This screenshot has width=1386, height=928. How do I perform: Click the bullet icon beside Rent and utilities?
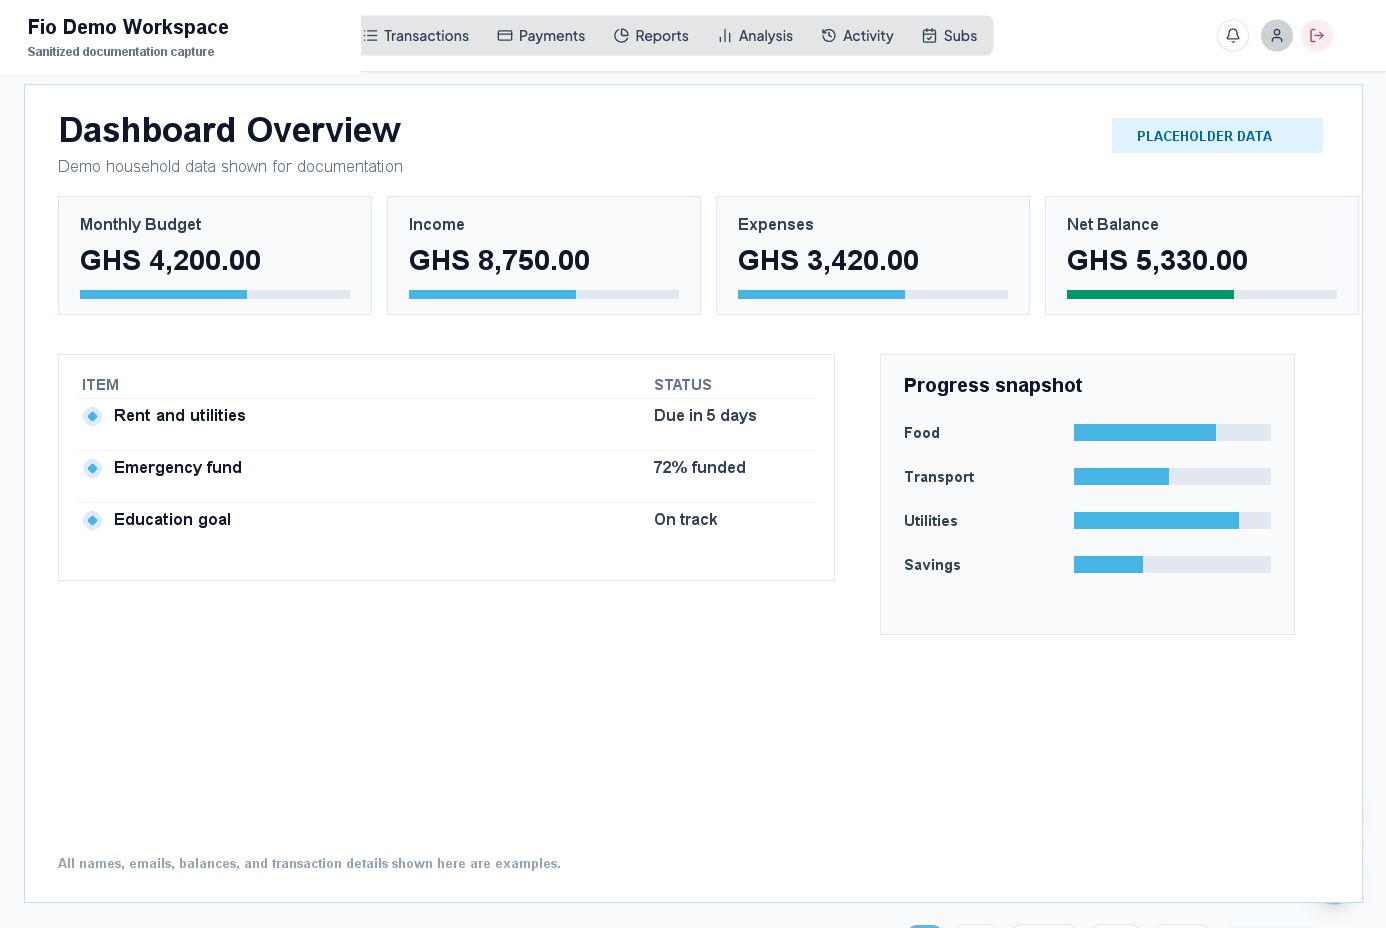pyautogui.click(x=92, y=416)
